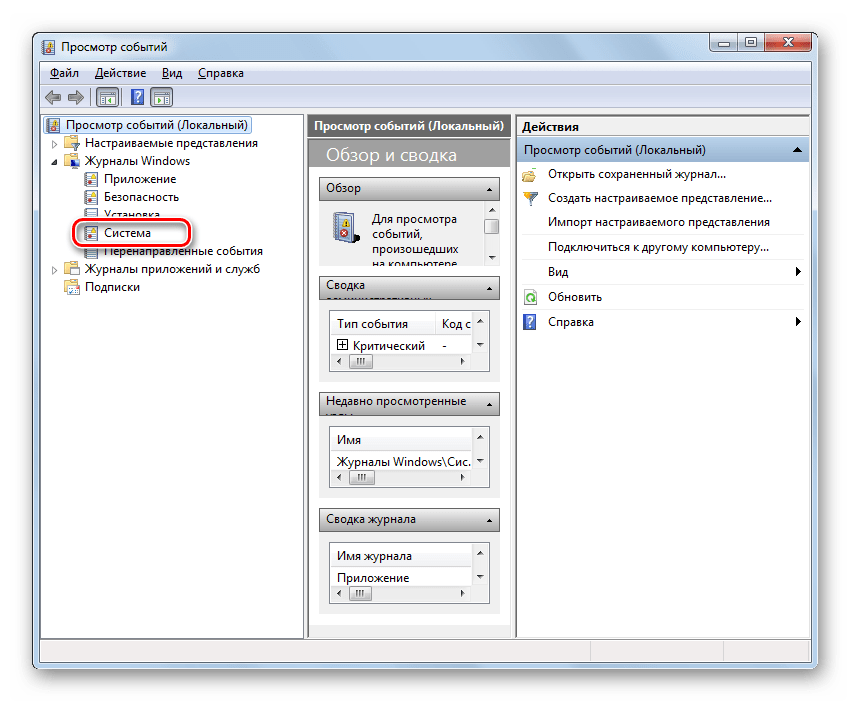Viewport: 851px width, 702px height.
Task: Select the Система log in the tree
Action: coord(127,233)
